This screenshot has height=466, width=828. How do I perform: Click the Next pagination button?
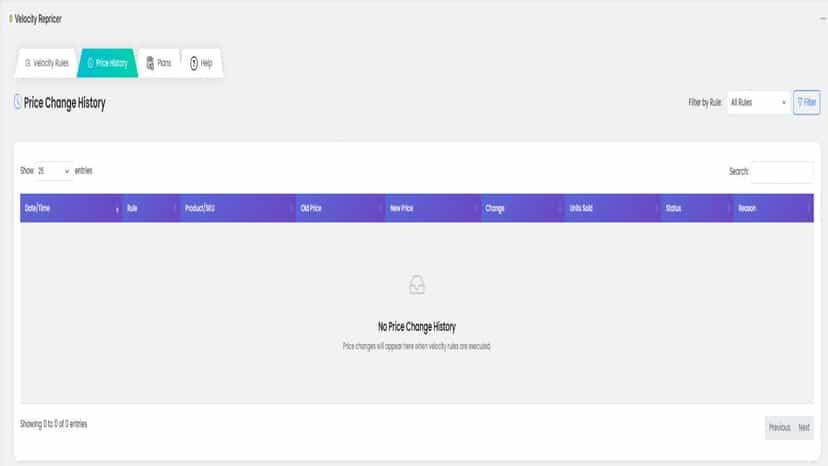pos(804,427)
